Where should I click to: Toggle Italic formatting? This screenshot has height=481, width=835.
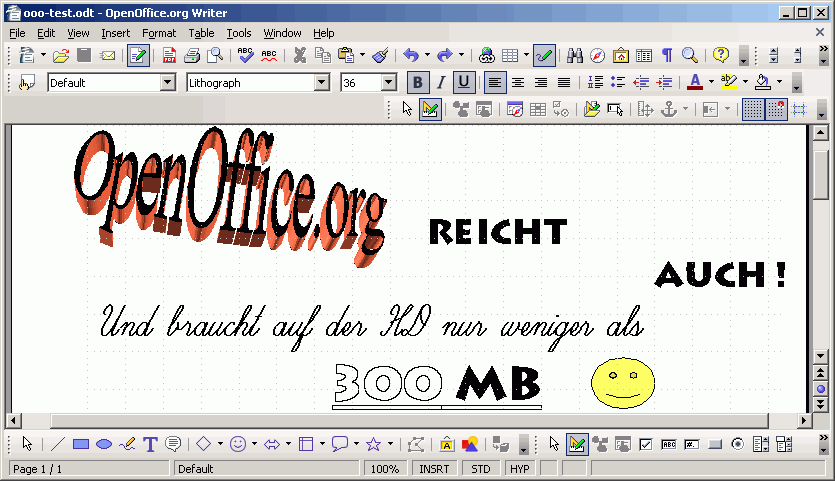pyautogui.click(x=441, y=83)
